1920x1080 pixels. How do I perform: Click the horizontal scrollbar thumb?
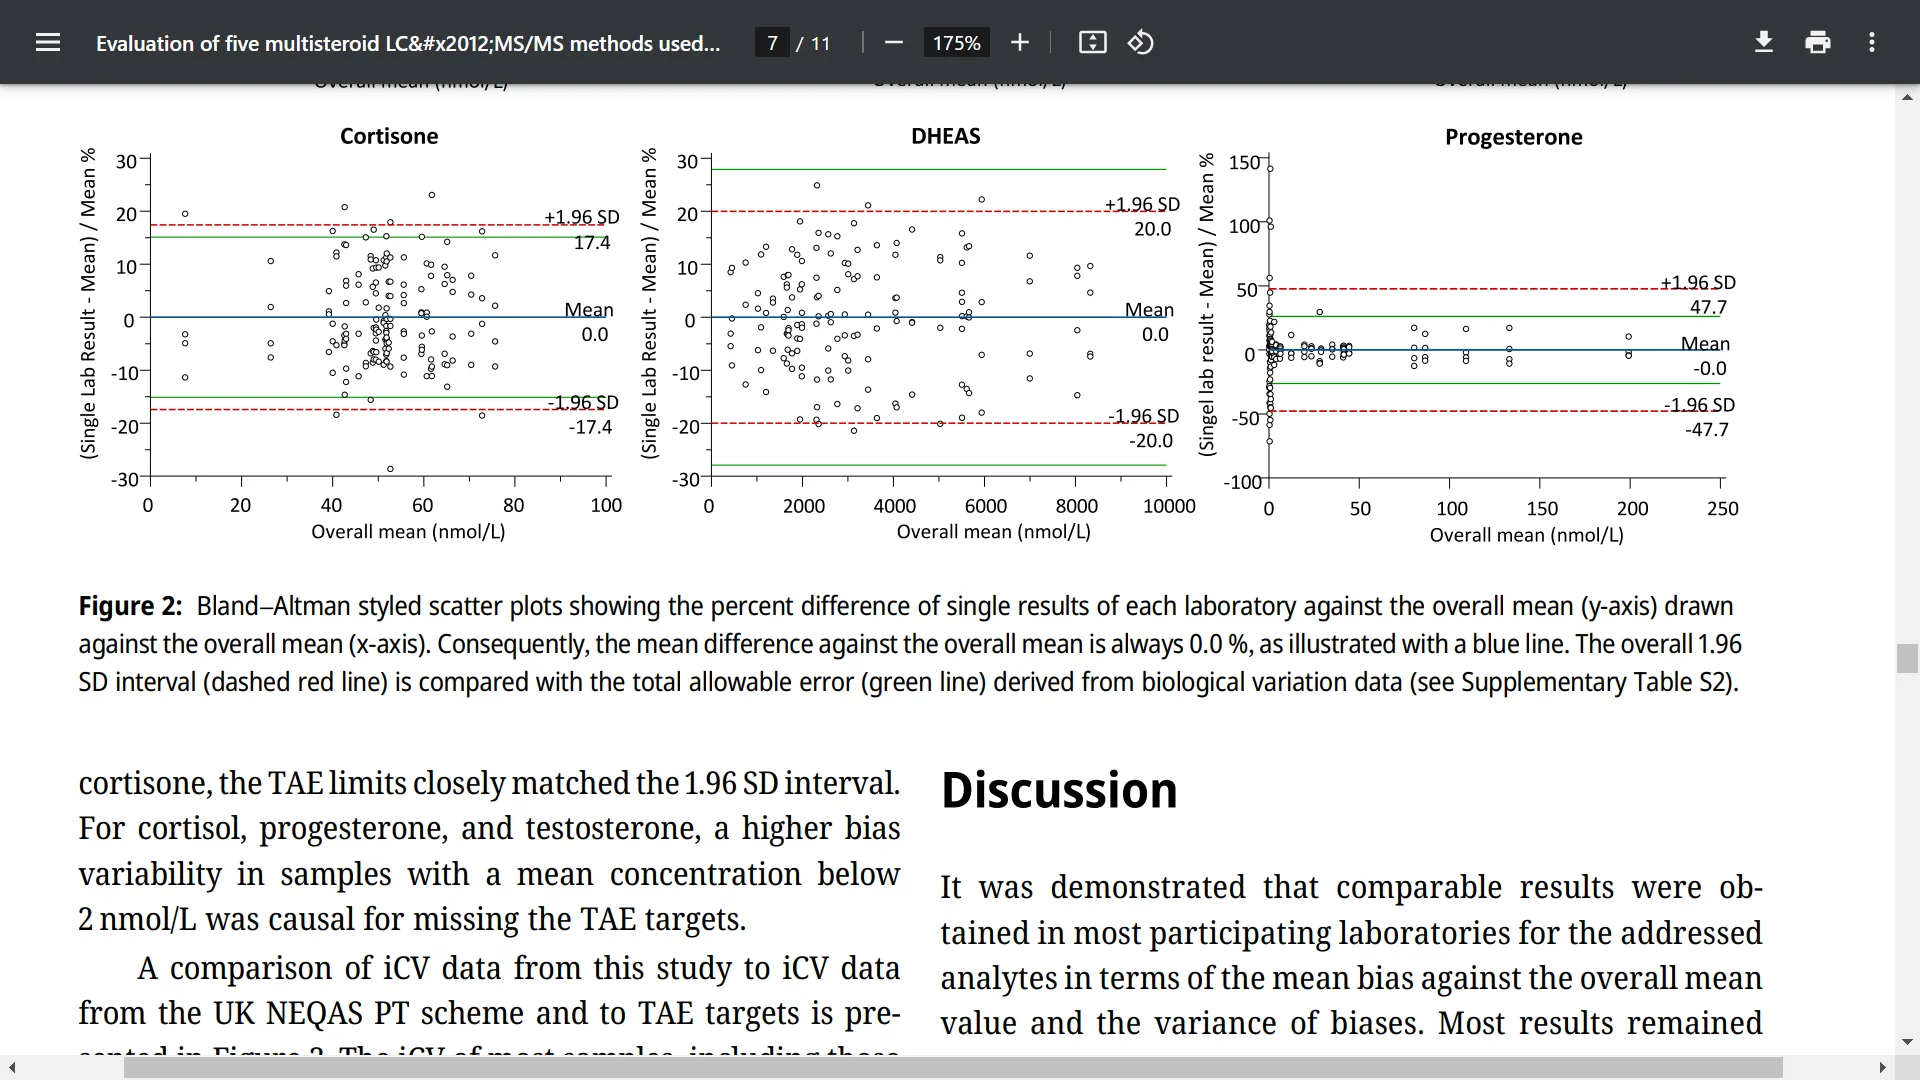pos(953,1068)
